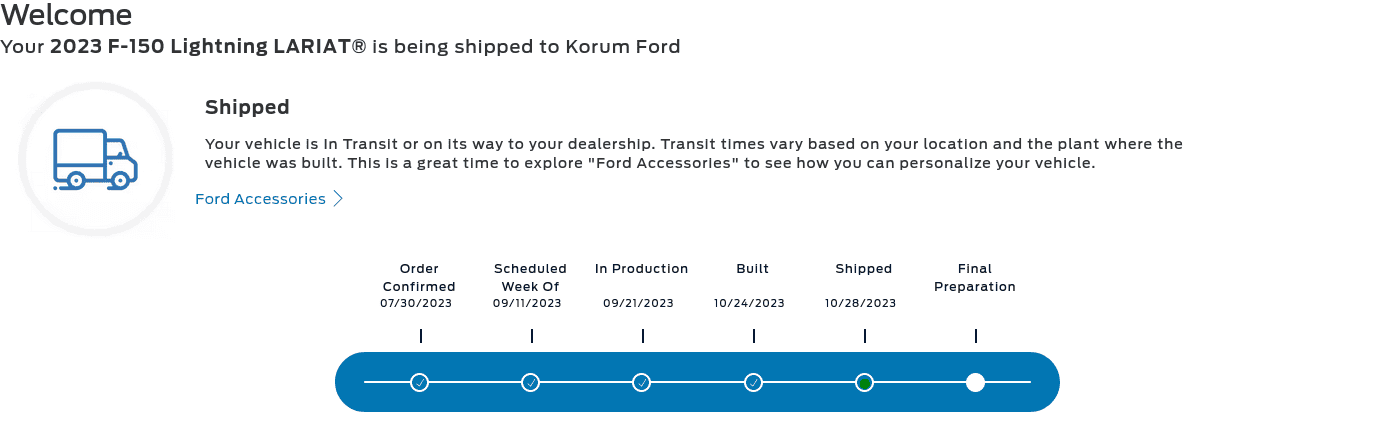1395x445 pixels.
Task: Click the white Final Preparation circle
Action: click(975, 382)
